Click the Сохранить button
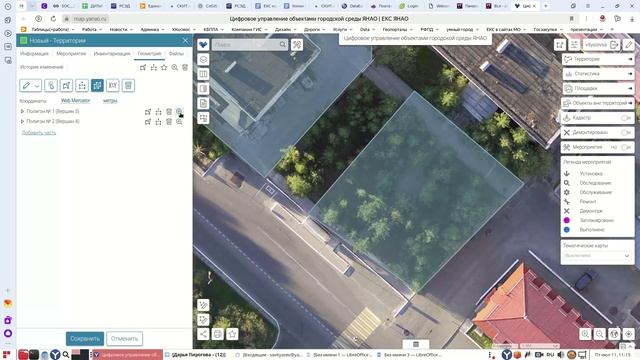640x360 pixels. 85,338
